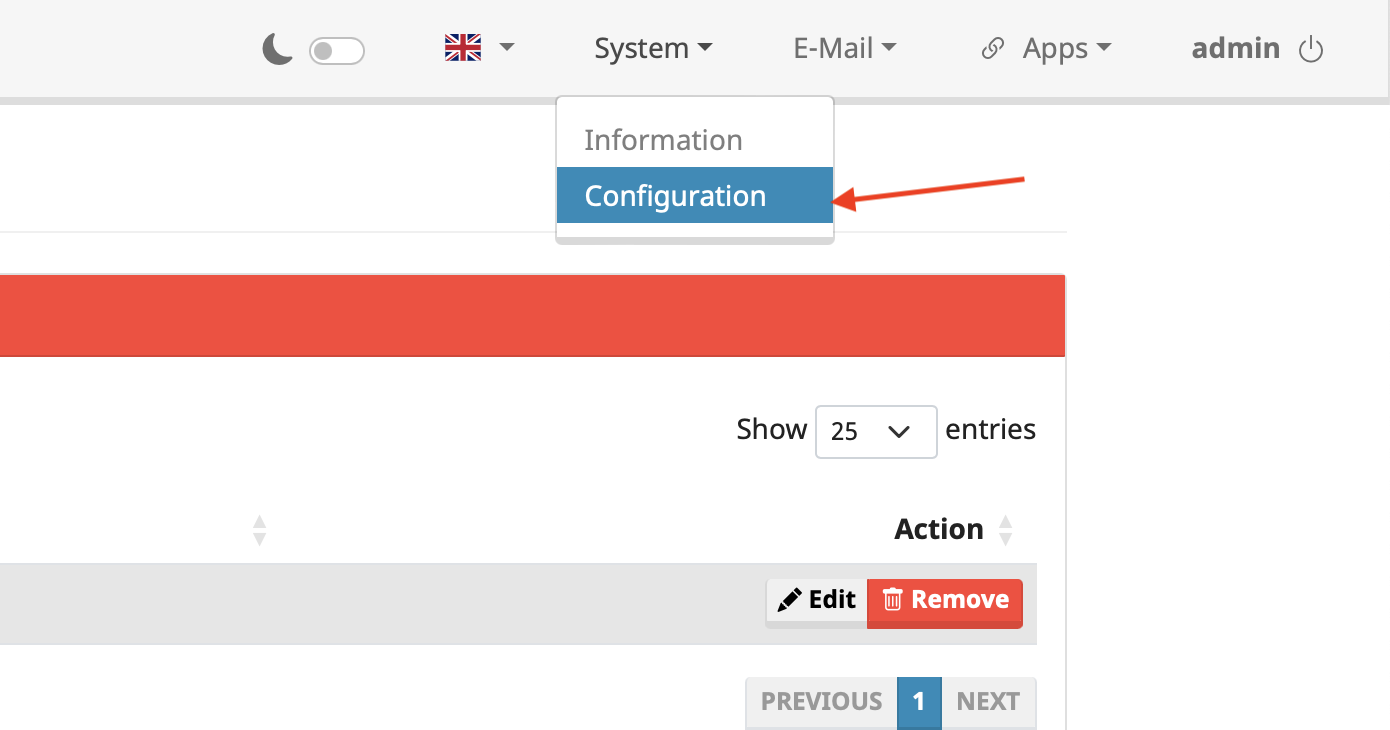Viewport: 1390px width, 730px height.
Task: Open the Show entries count dropdown
Action: 876,431
